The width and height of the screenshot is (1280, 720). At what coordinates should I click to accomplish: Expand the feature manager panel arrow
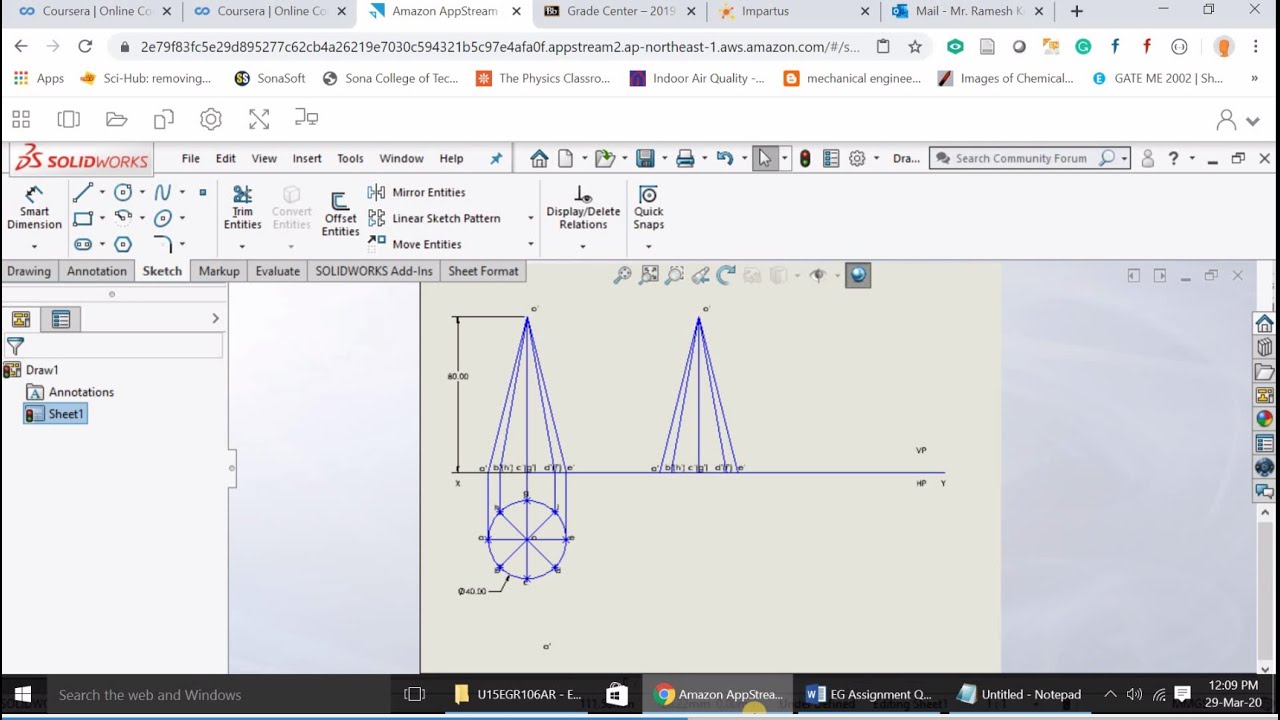click(x=215, y=319)
